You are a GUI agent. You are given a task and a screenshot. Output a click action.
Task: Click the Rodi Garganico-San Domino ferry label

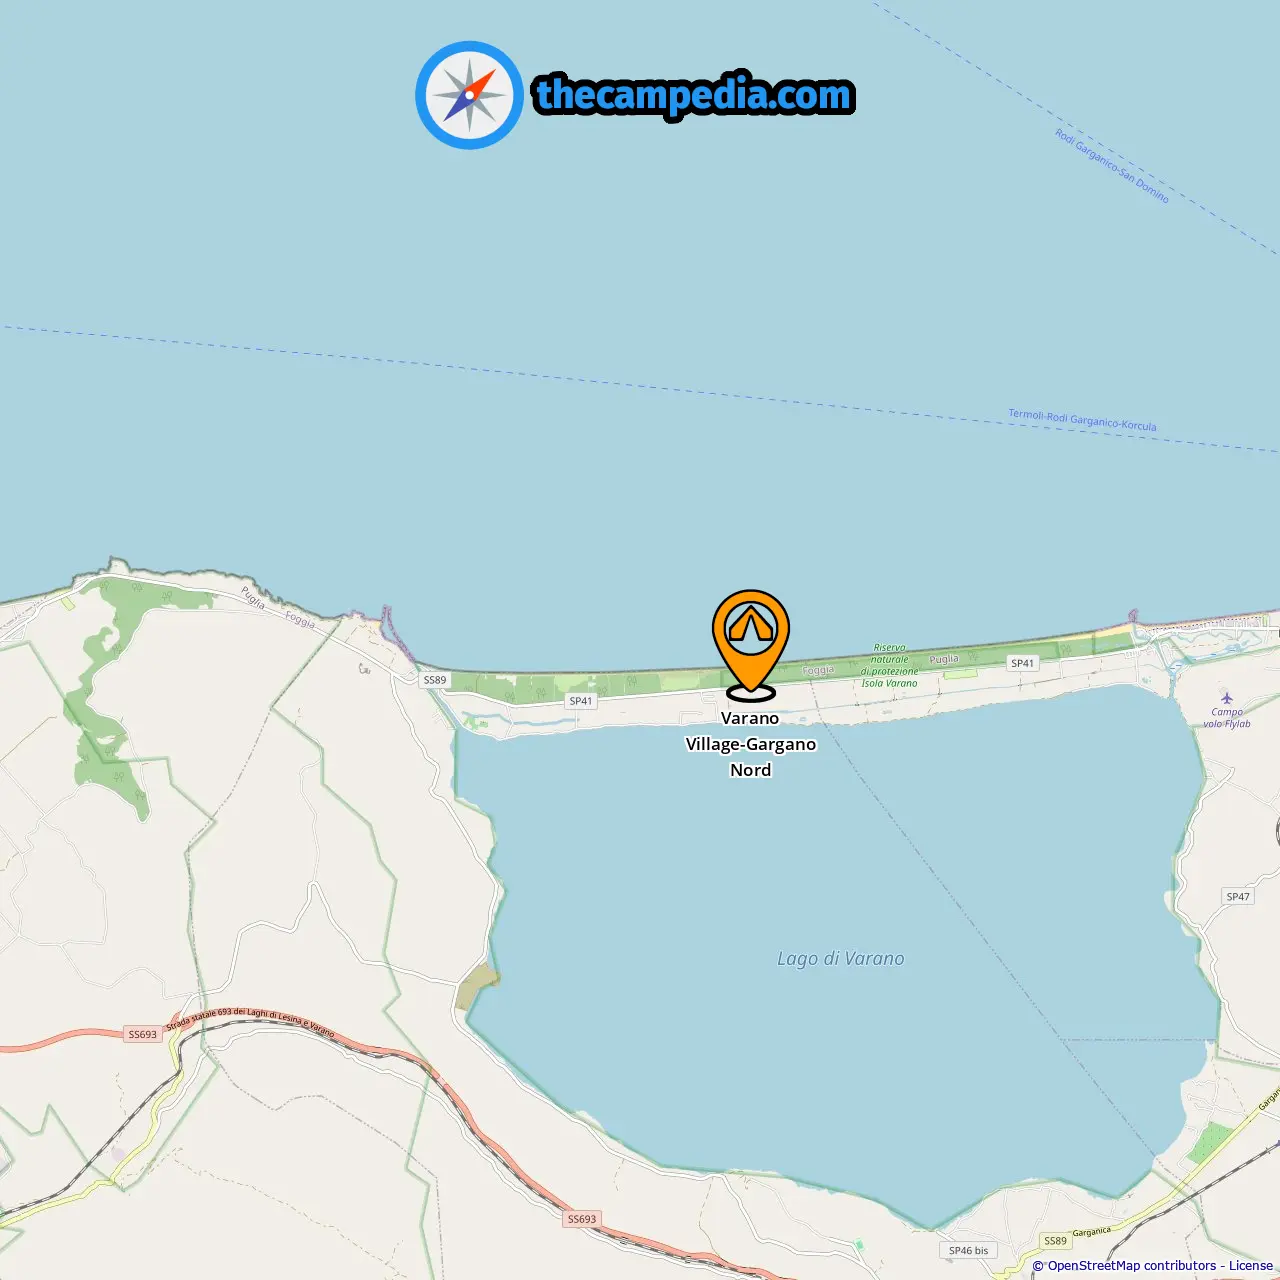point(1112,165)
